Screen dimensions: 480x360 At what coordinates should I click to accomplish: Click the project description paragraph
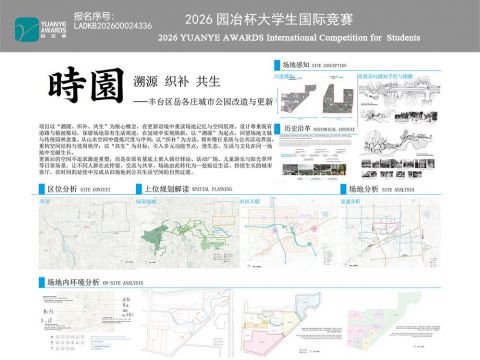[x=156, y=149]
